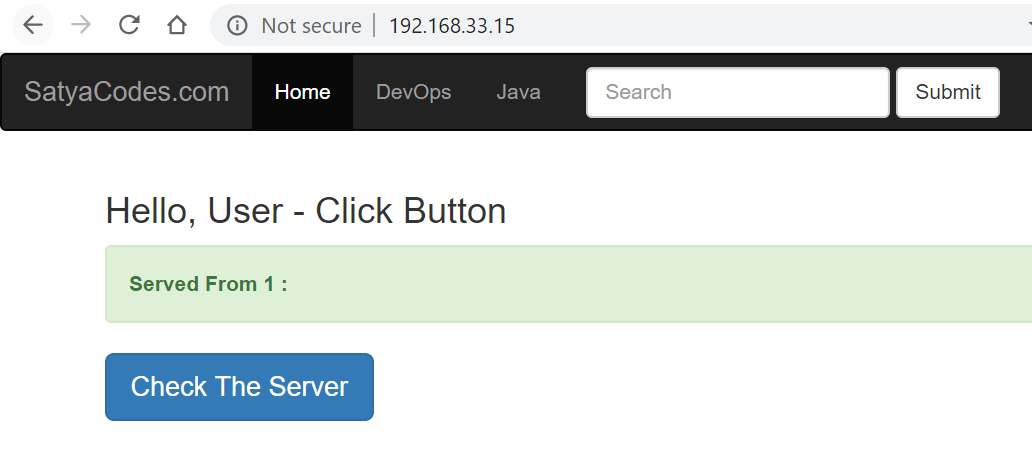Click the 'Served From 1 :' text
The image size is (1032, 449).
point(208,284)
